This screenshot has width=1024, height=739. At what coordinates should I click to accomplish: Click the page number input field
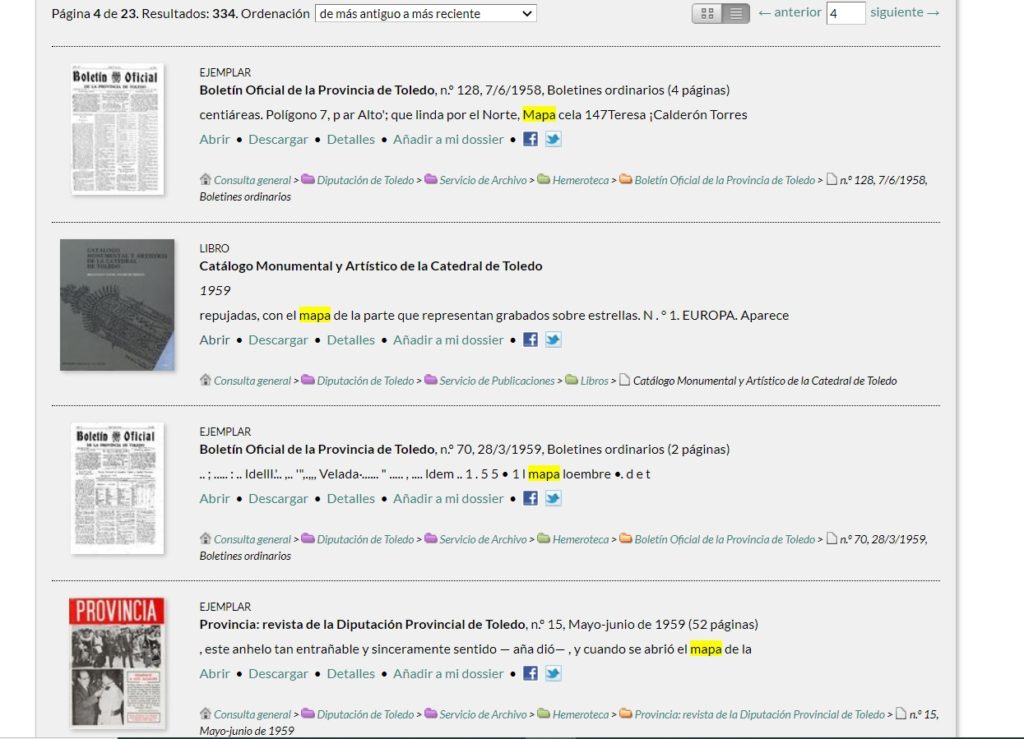coord(846,13)
